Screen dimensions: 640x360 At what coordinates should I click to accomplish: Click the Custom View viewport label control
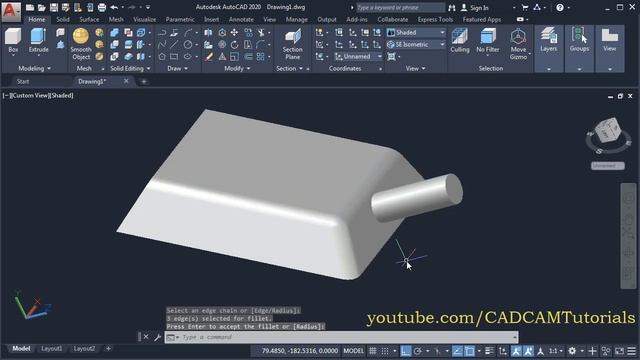(x=31, y=95)
